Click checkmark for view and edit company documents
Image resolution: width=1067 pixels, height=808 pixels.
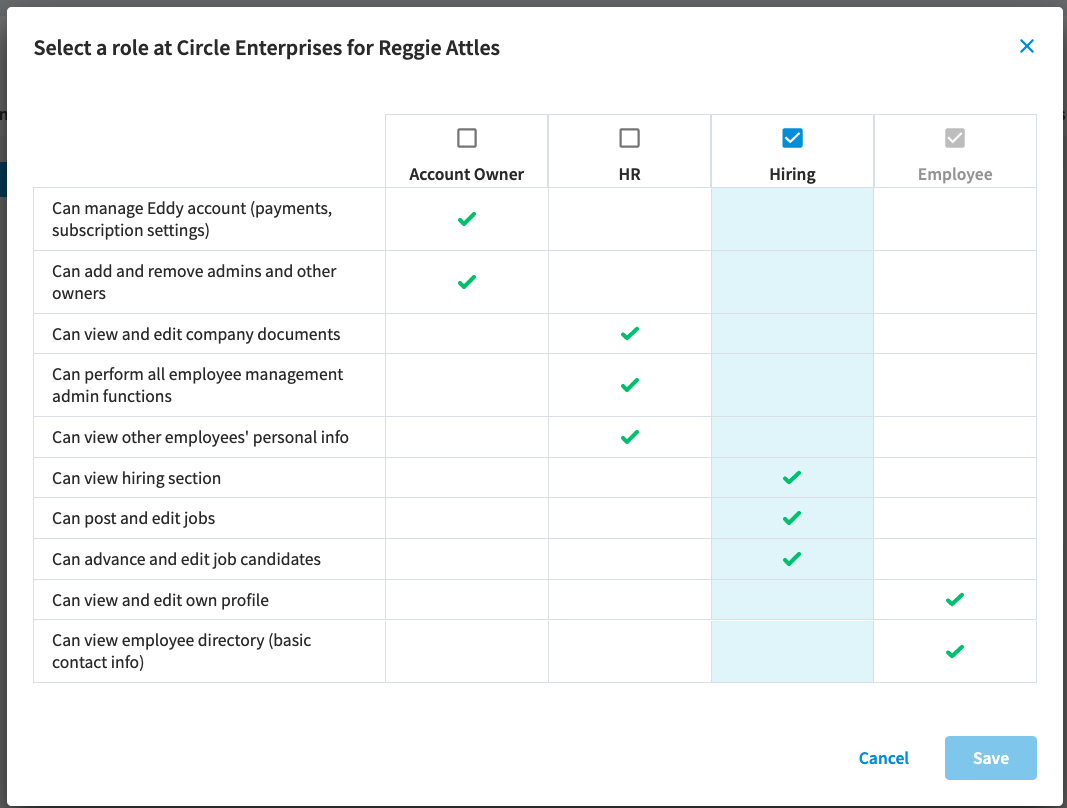pyautogui.click(x=629, y=334)
